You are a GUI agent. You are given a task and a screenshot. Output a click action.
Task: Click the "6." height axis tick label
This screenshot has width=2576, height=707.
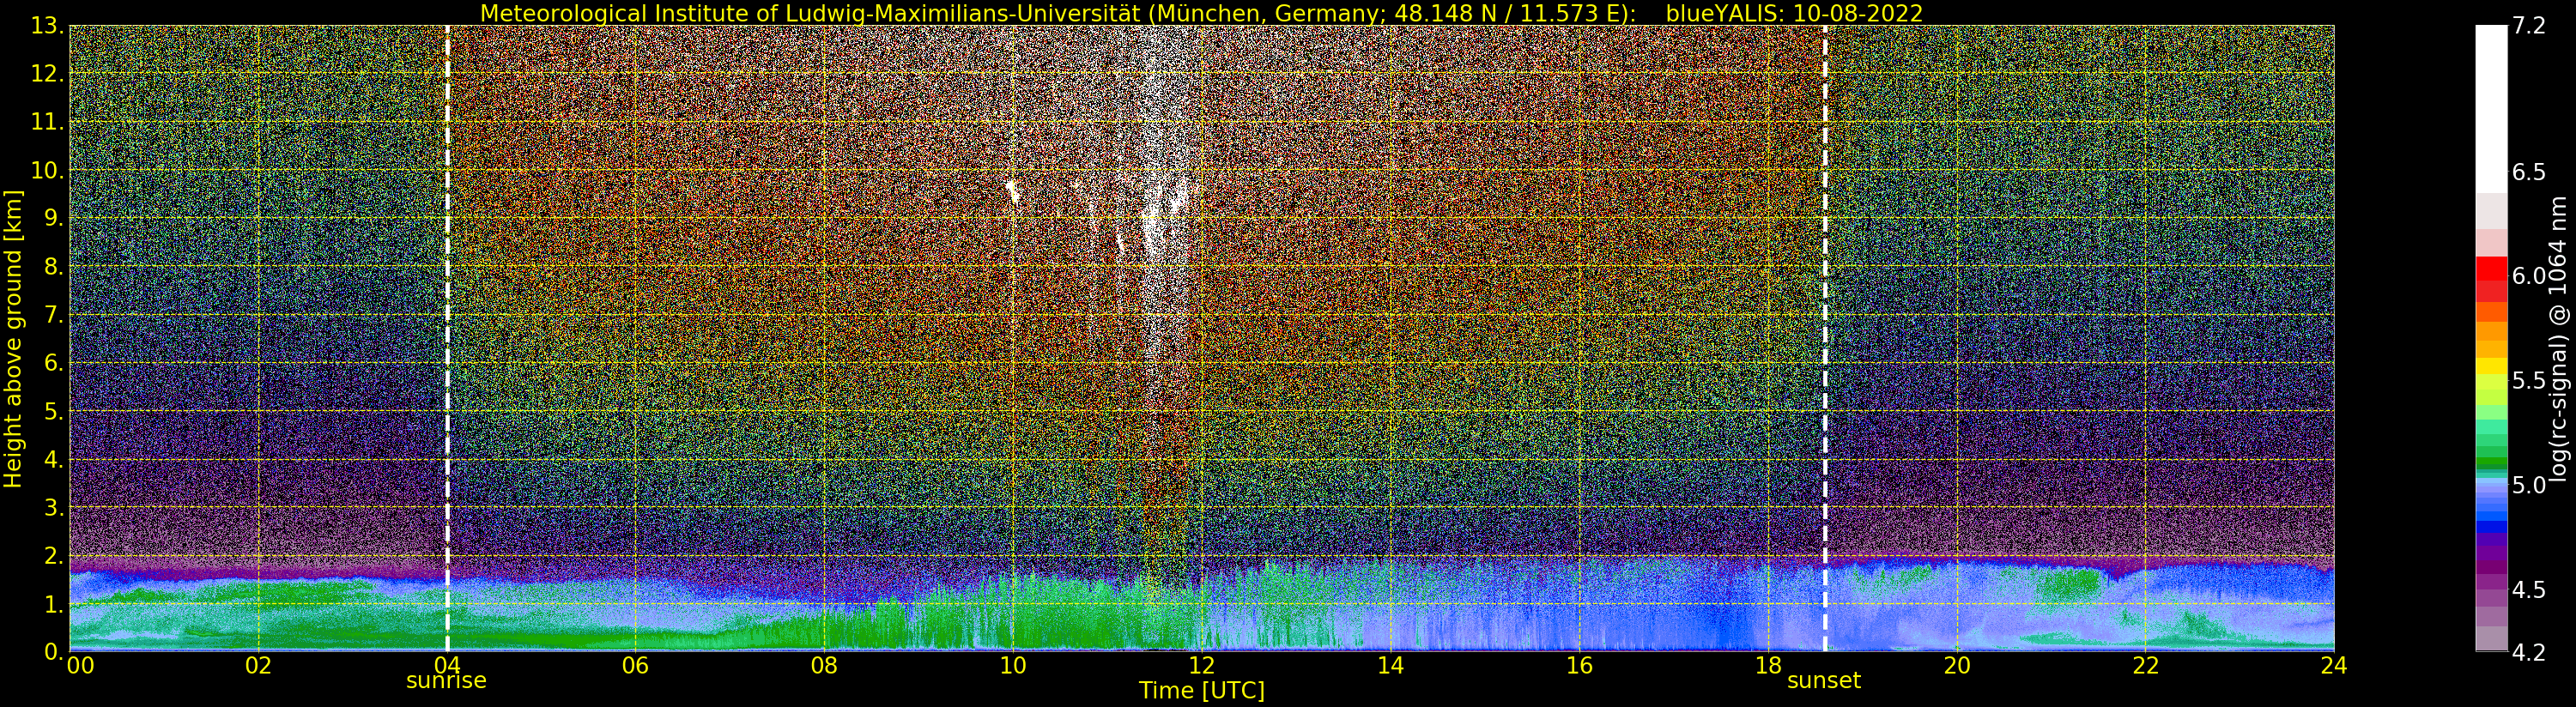tap(55, 363)
